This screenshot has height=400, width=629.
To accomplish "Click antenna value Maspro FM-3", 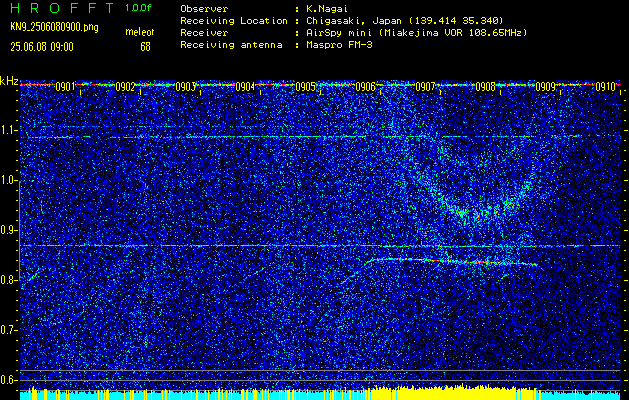I will point(338,45).
